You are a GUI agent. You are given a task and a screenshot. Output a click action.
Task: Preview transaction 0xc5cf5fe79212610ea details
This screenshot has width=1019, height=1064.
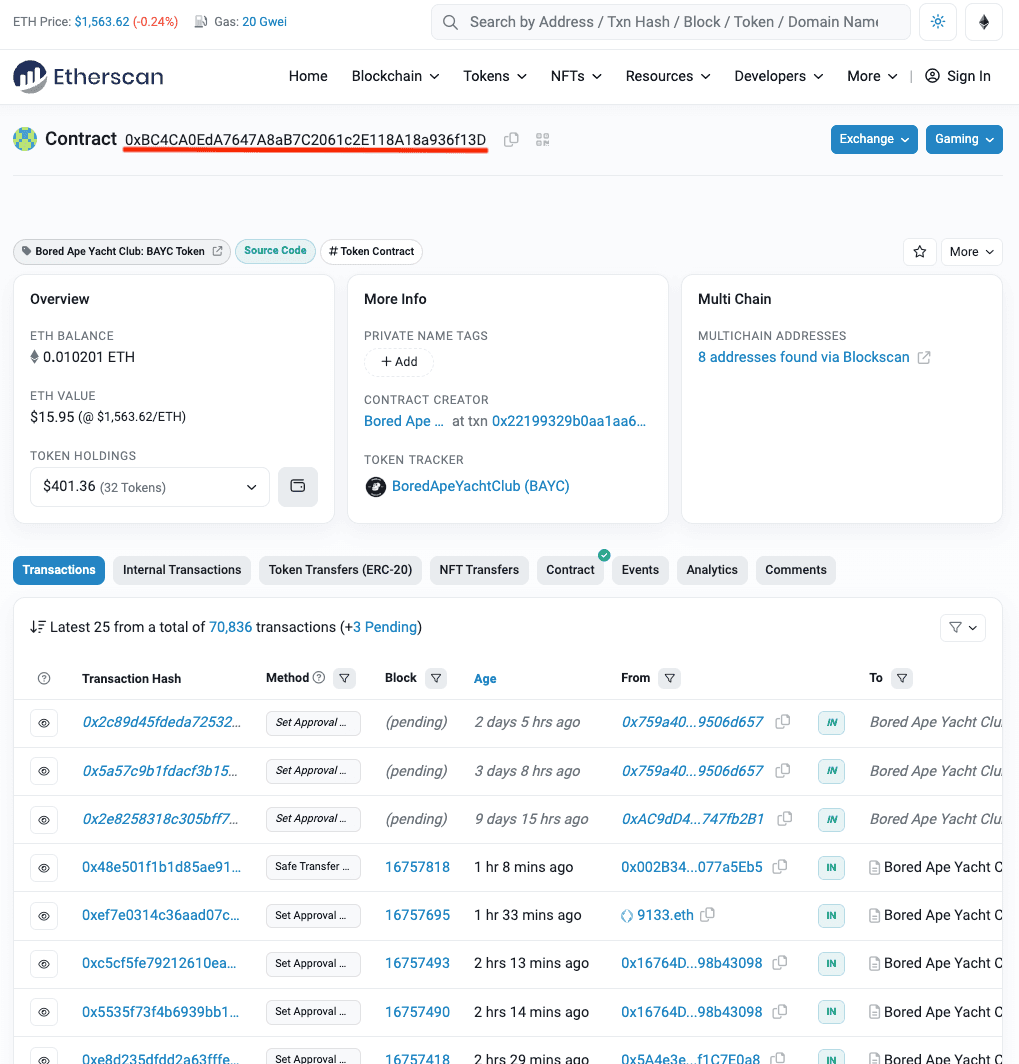point(44,964)
